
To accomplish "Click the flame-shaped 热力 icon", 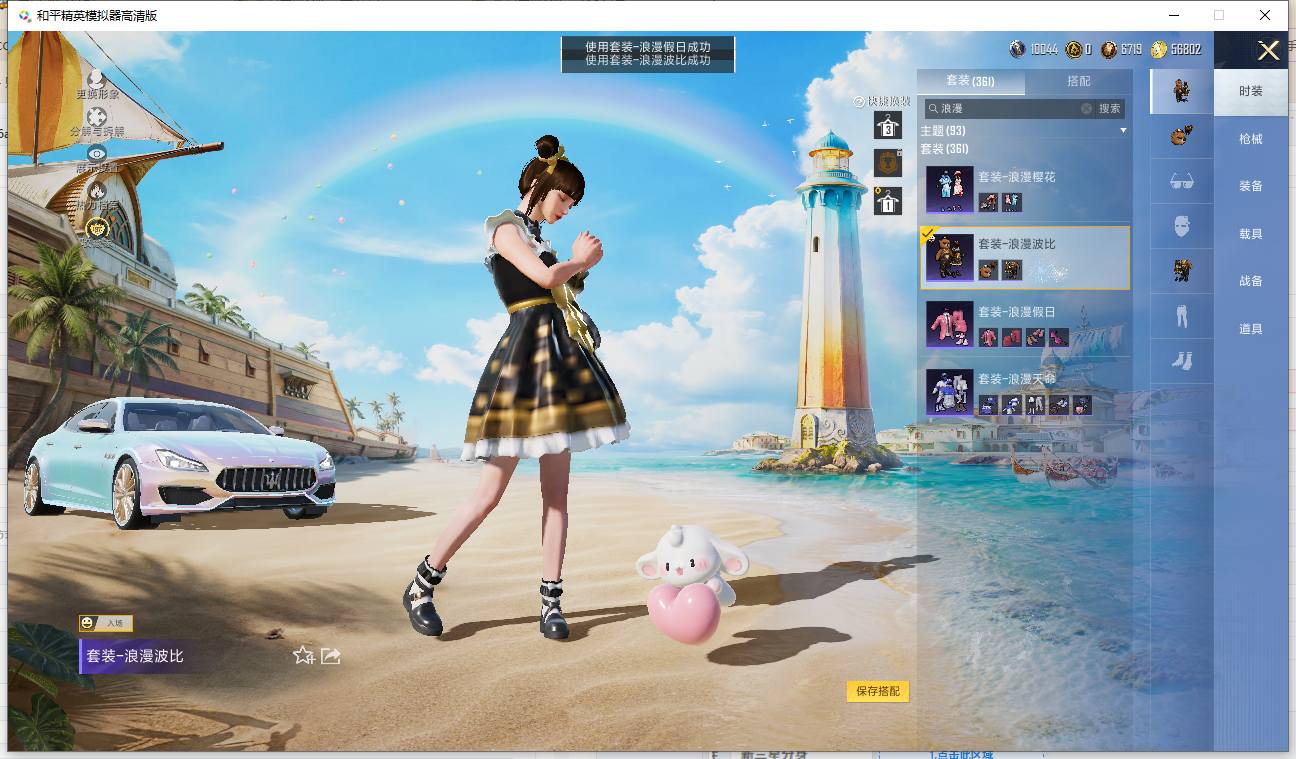I will pos(97,190).
